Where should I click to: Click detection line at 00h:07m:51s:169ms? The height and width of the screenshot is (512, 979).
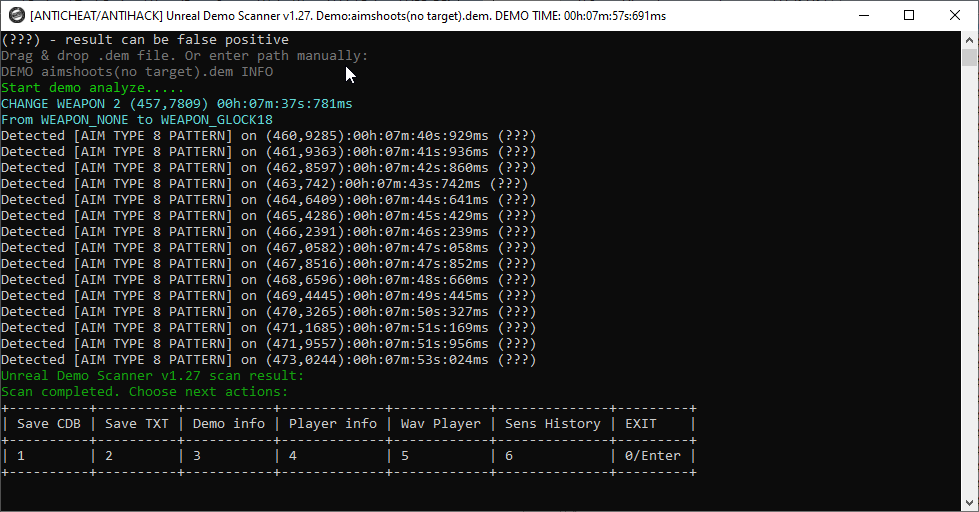point(268,328)
